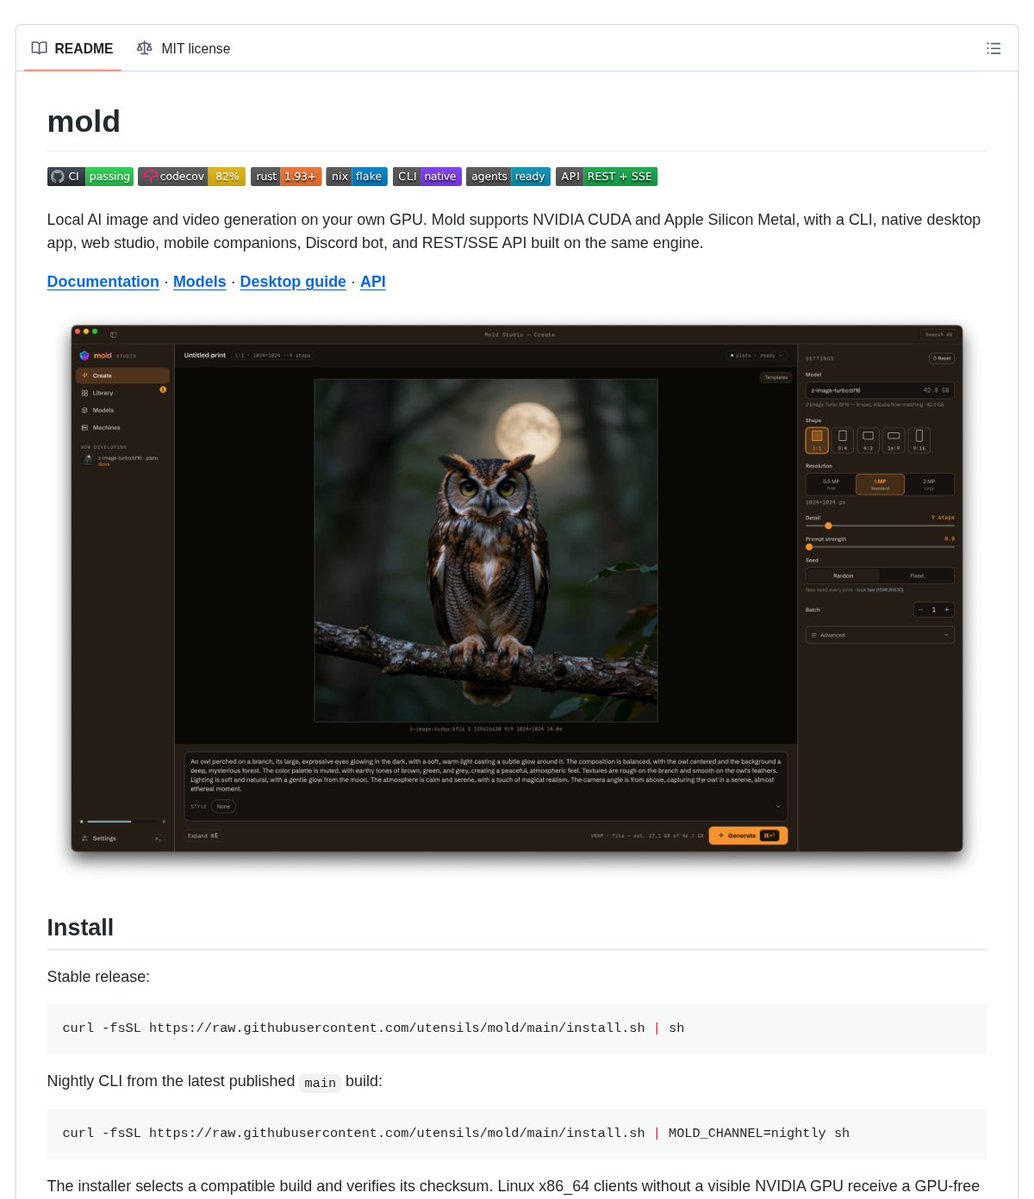Open the README outline list icon

tap(993, 48)
